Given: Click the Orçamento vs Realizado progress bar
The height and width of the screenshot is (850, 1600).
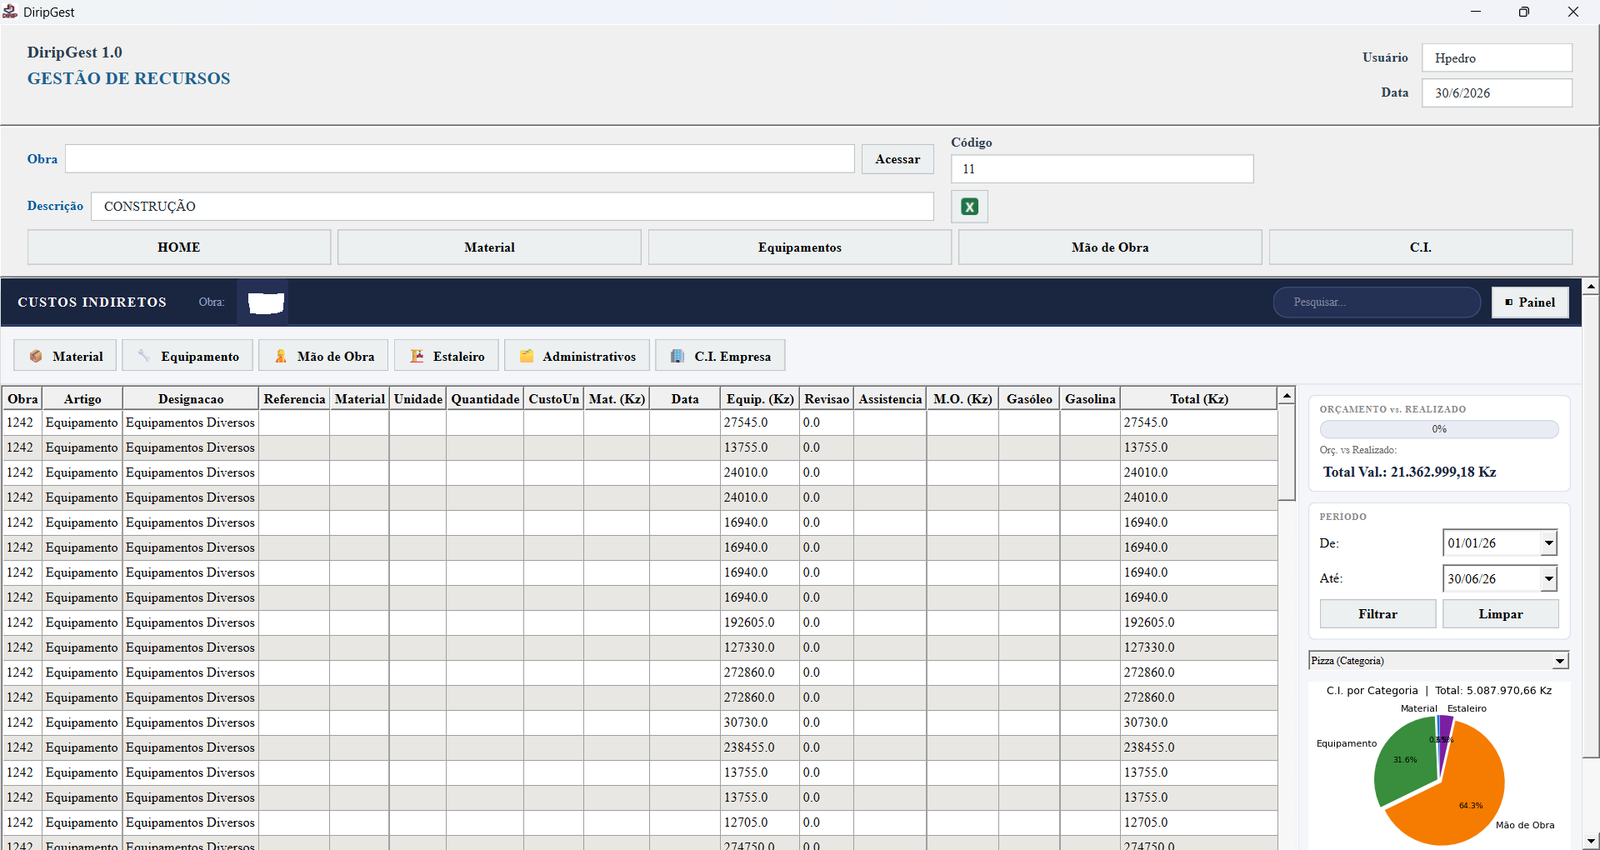Looking at the screenshot, I should click(1439, 429).
